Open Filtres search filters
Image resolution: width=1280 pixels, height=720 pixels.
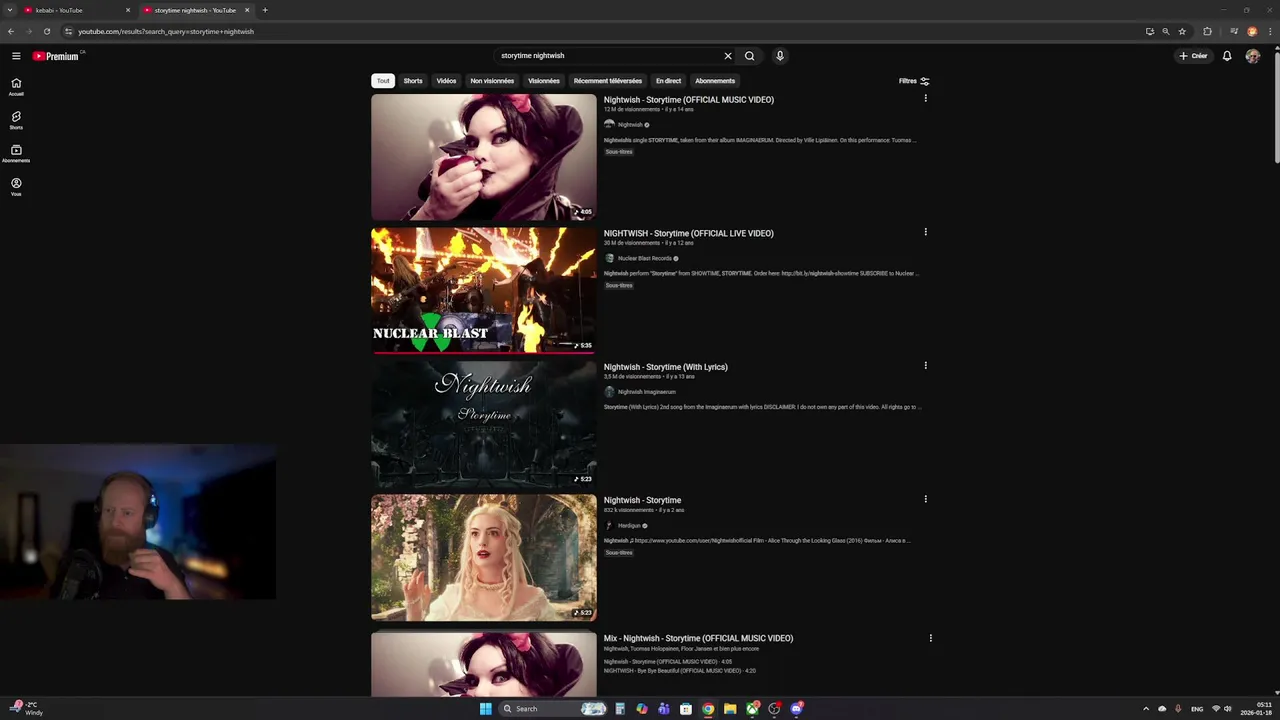914,81
